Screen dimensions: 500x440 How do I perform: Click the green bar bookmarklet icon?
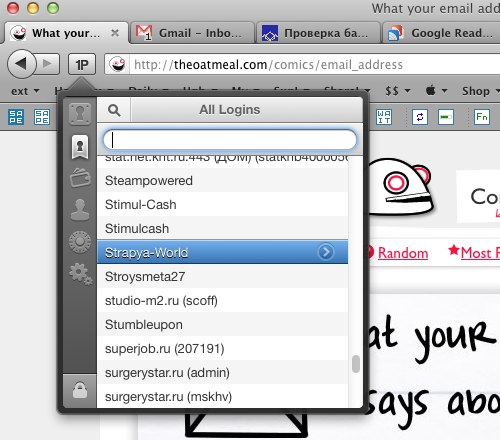(446, 117)
